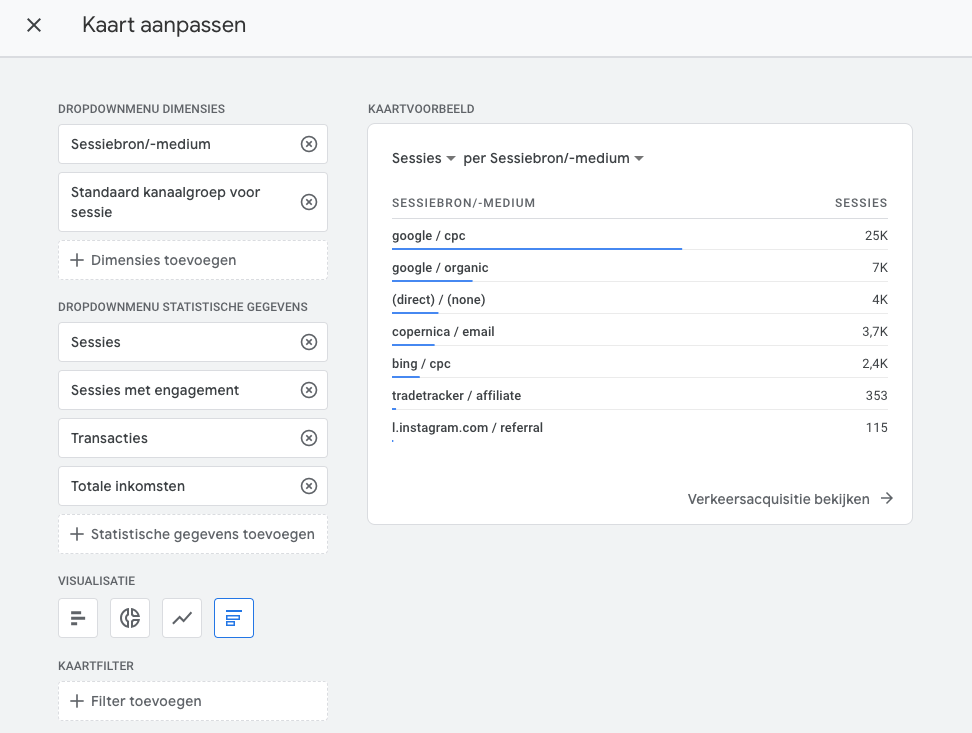Viewport: 972px width, 733px height.
Task: Click the Sessies column header
Action: coord(860,203)
